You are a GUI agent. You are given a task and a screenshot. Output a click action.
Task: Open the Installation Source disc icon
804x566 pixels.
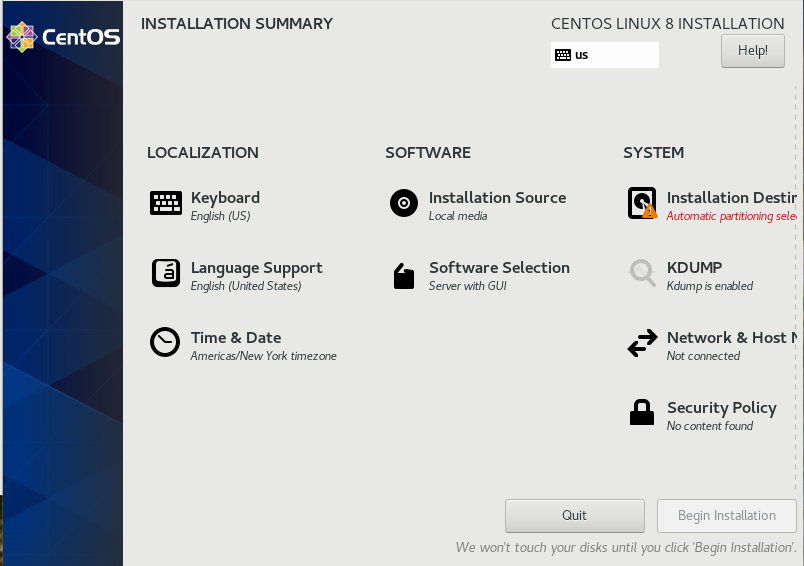[x=404, y=203]
